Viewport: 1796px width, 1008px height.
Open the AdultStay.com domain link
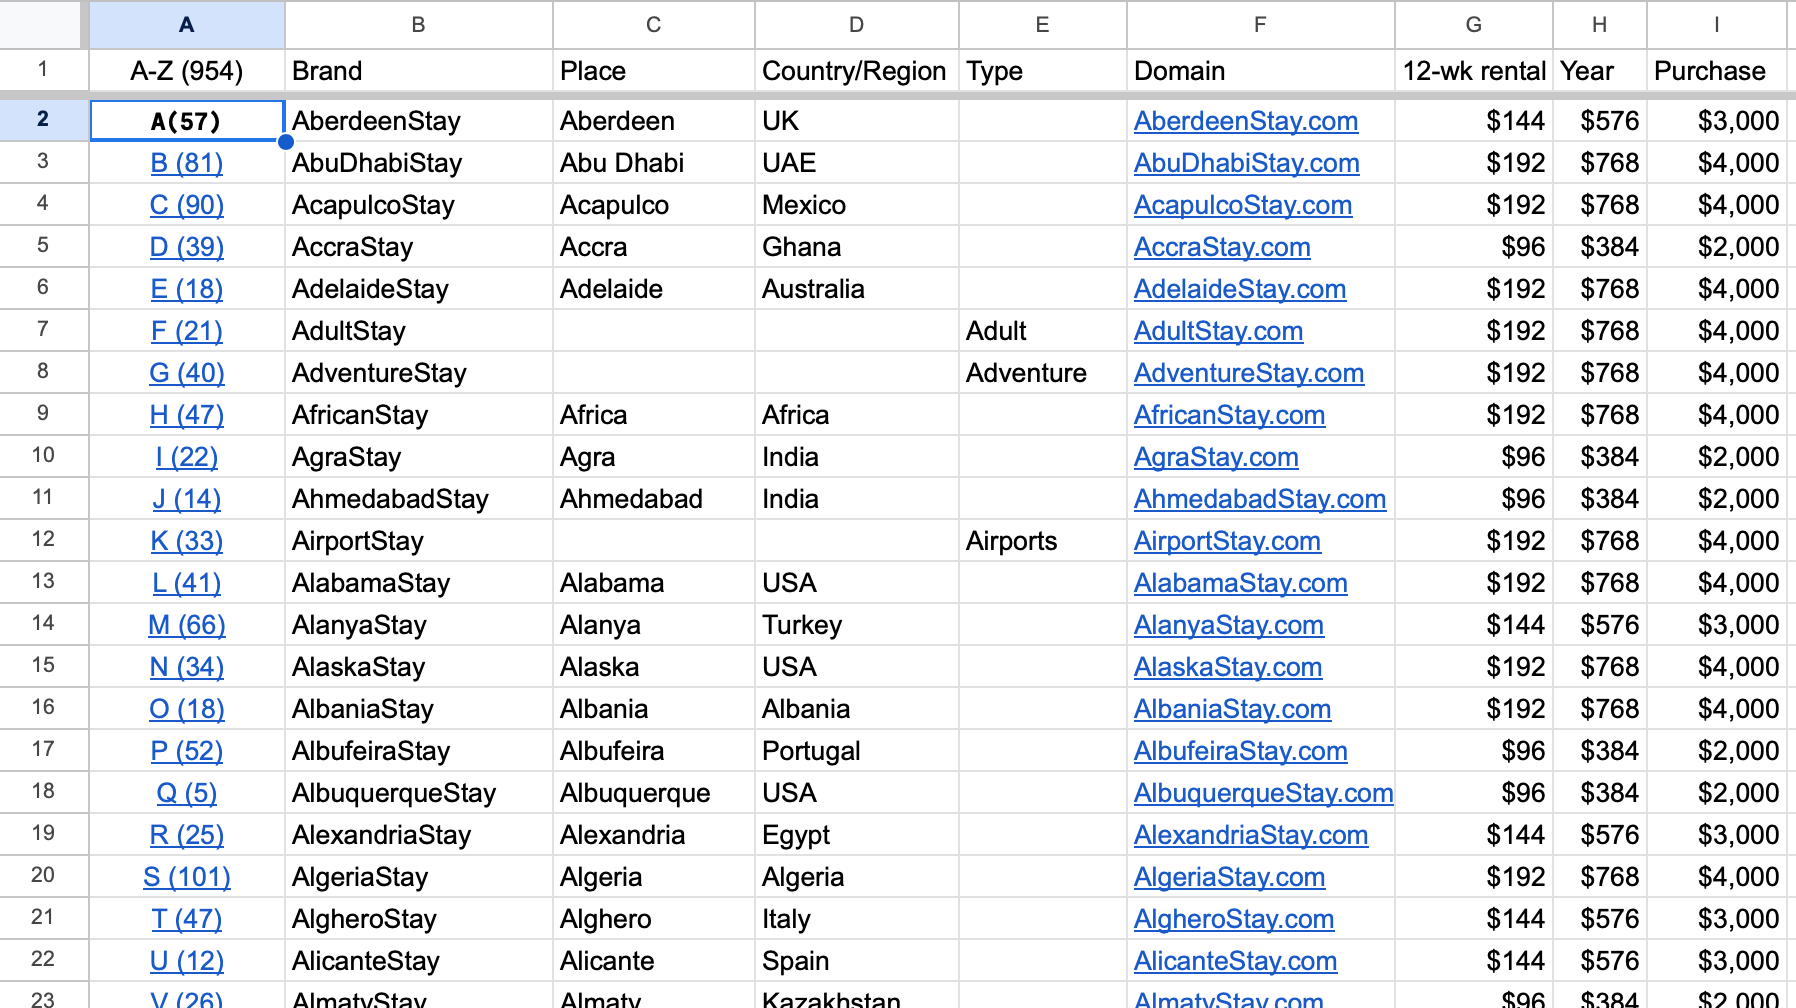[1218, 331]
